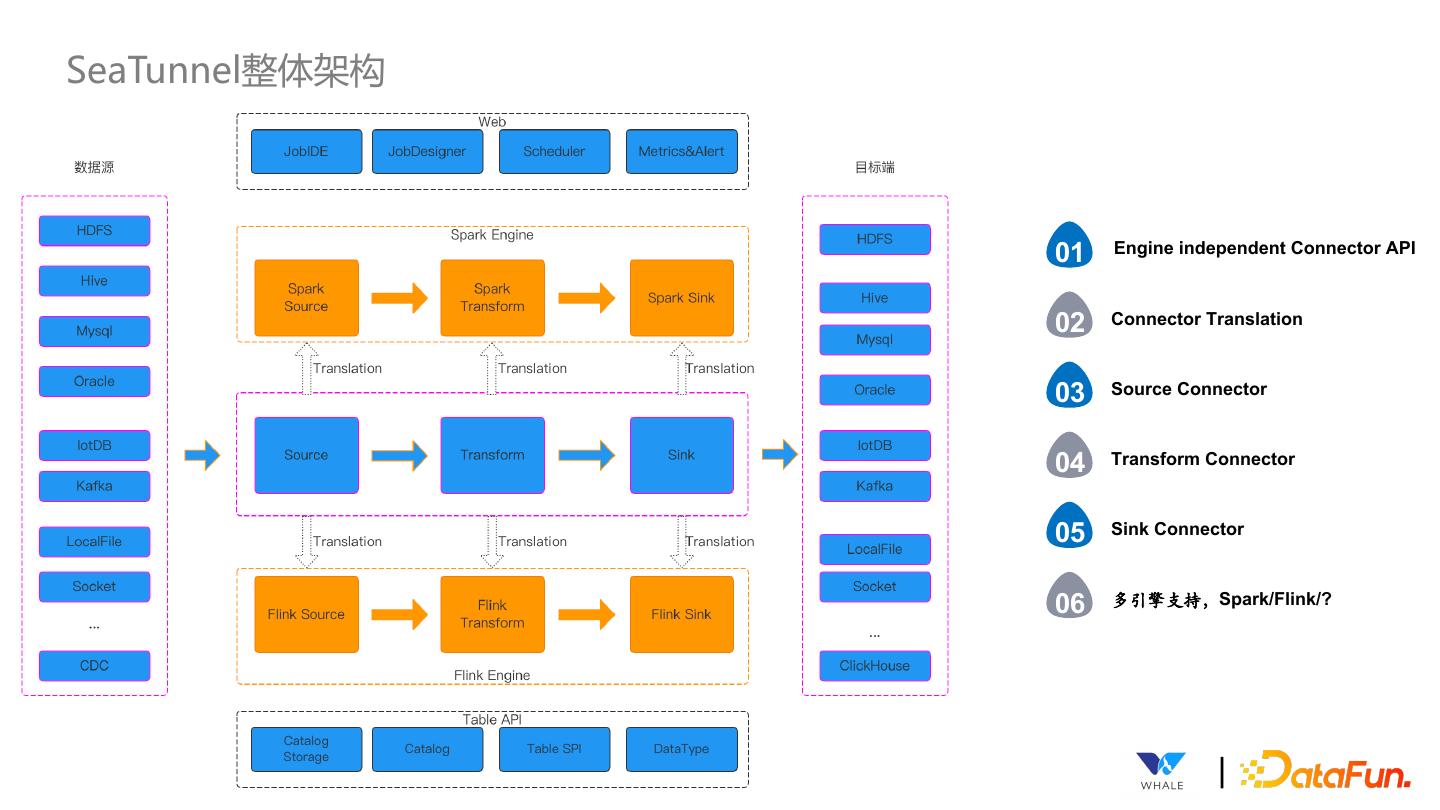Click badge 05 next to Sink Connector

click(1069, 527)
